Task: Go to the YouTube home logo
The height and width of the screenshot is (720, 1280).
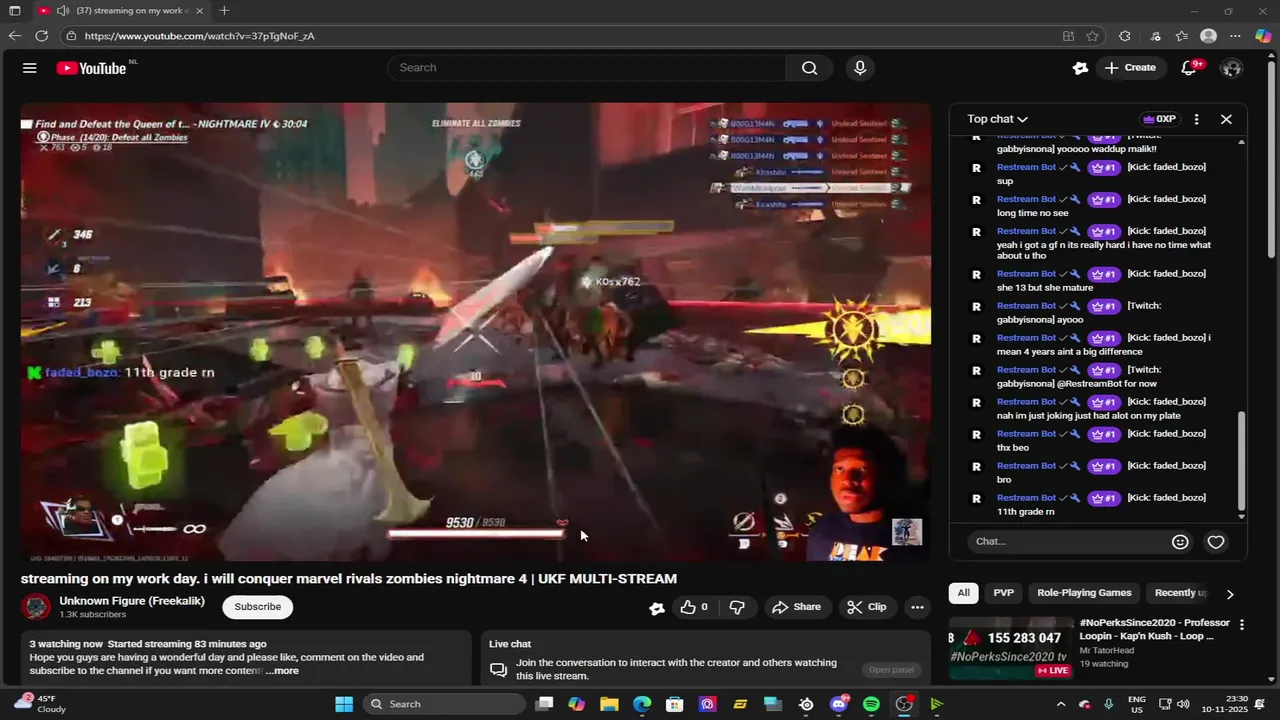Action: click(x=91, y=68)
